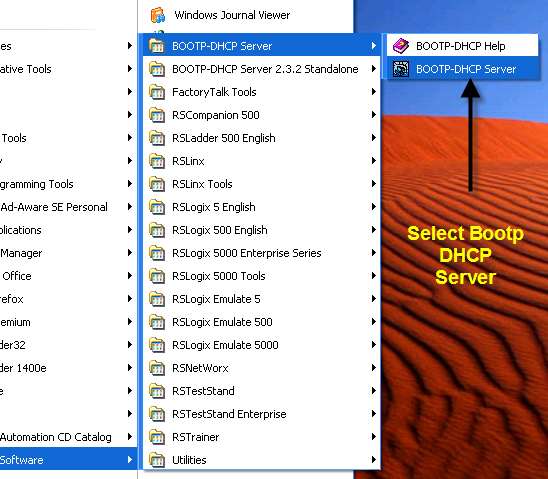Screen dimensions: 548x479
Task: Expand submenu arrow for RSLogix 500 English
Action: [374, 230]
